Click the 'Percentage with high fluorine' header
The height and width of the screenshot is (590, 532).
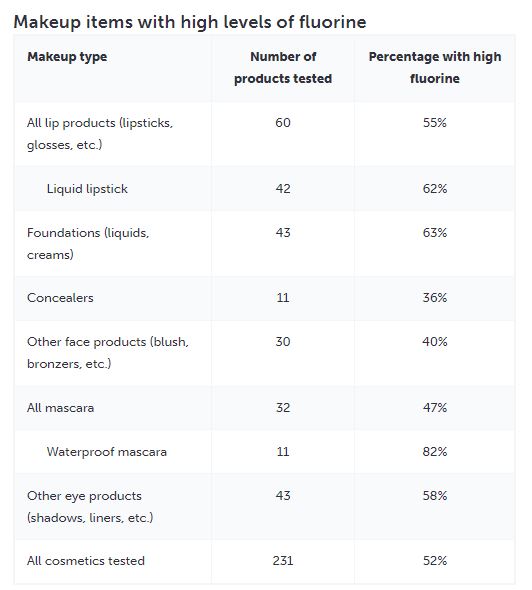click(435, 68)
